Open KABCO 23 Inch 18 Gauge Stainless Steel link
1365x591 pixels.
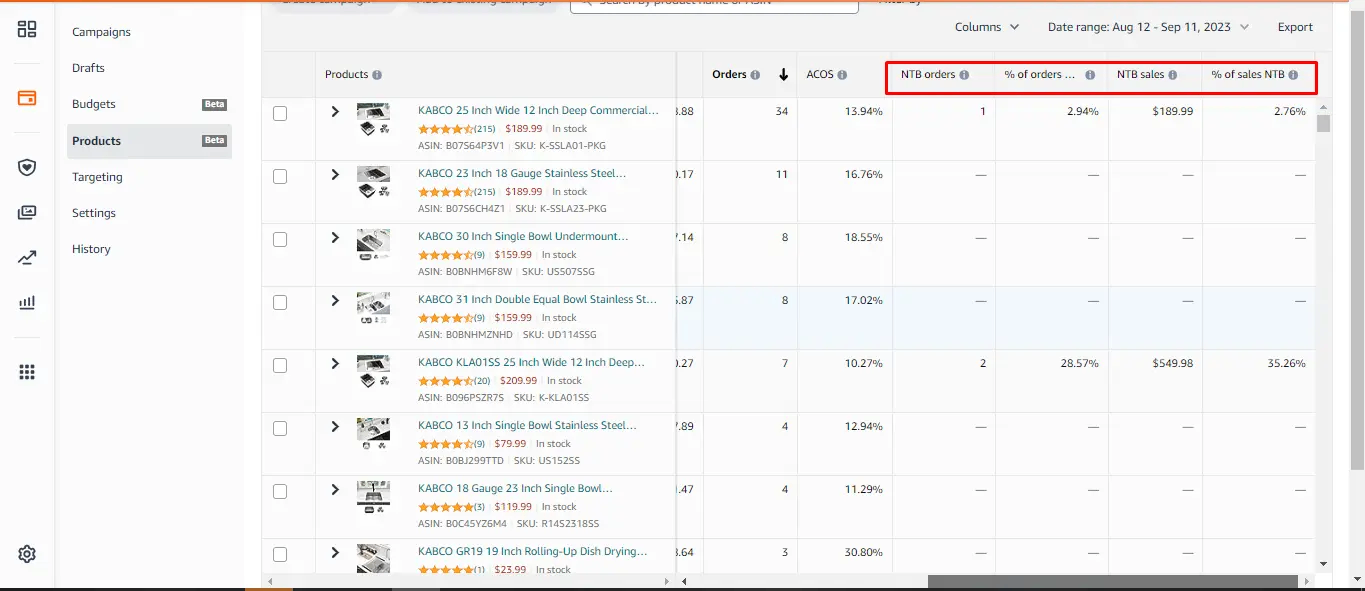[522, 173]
